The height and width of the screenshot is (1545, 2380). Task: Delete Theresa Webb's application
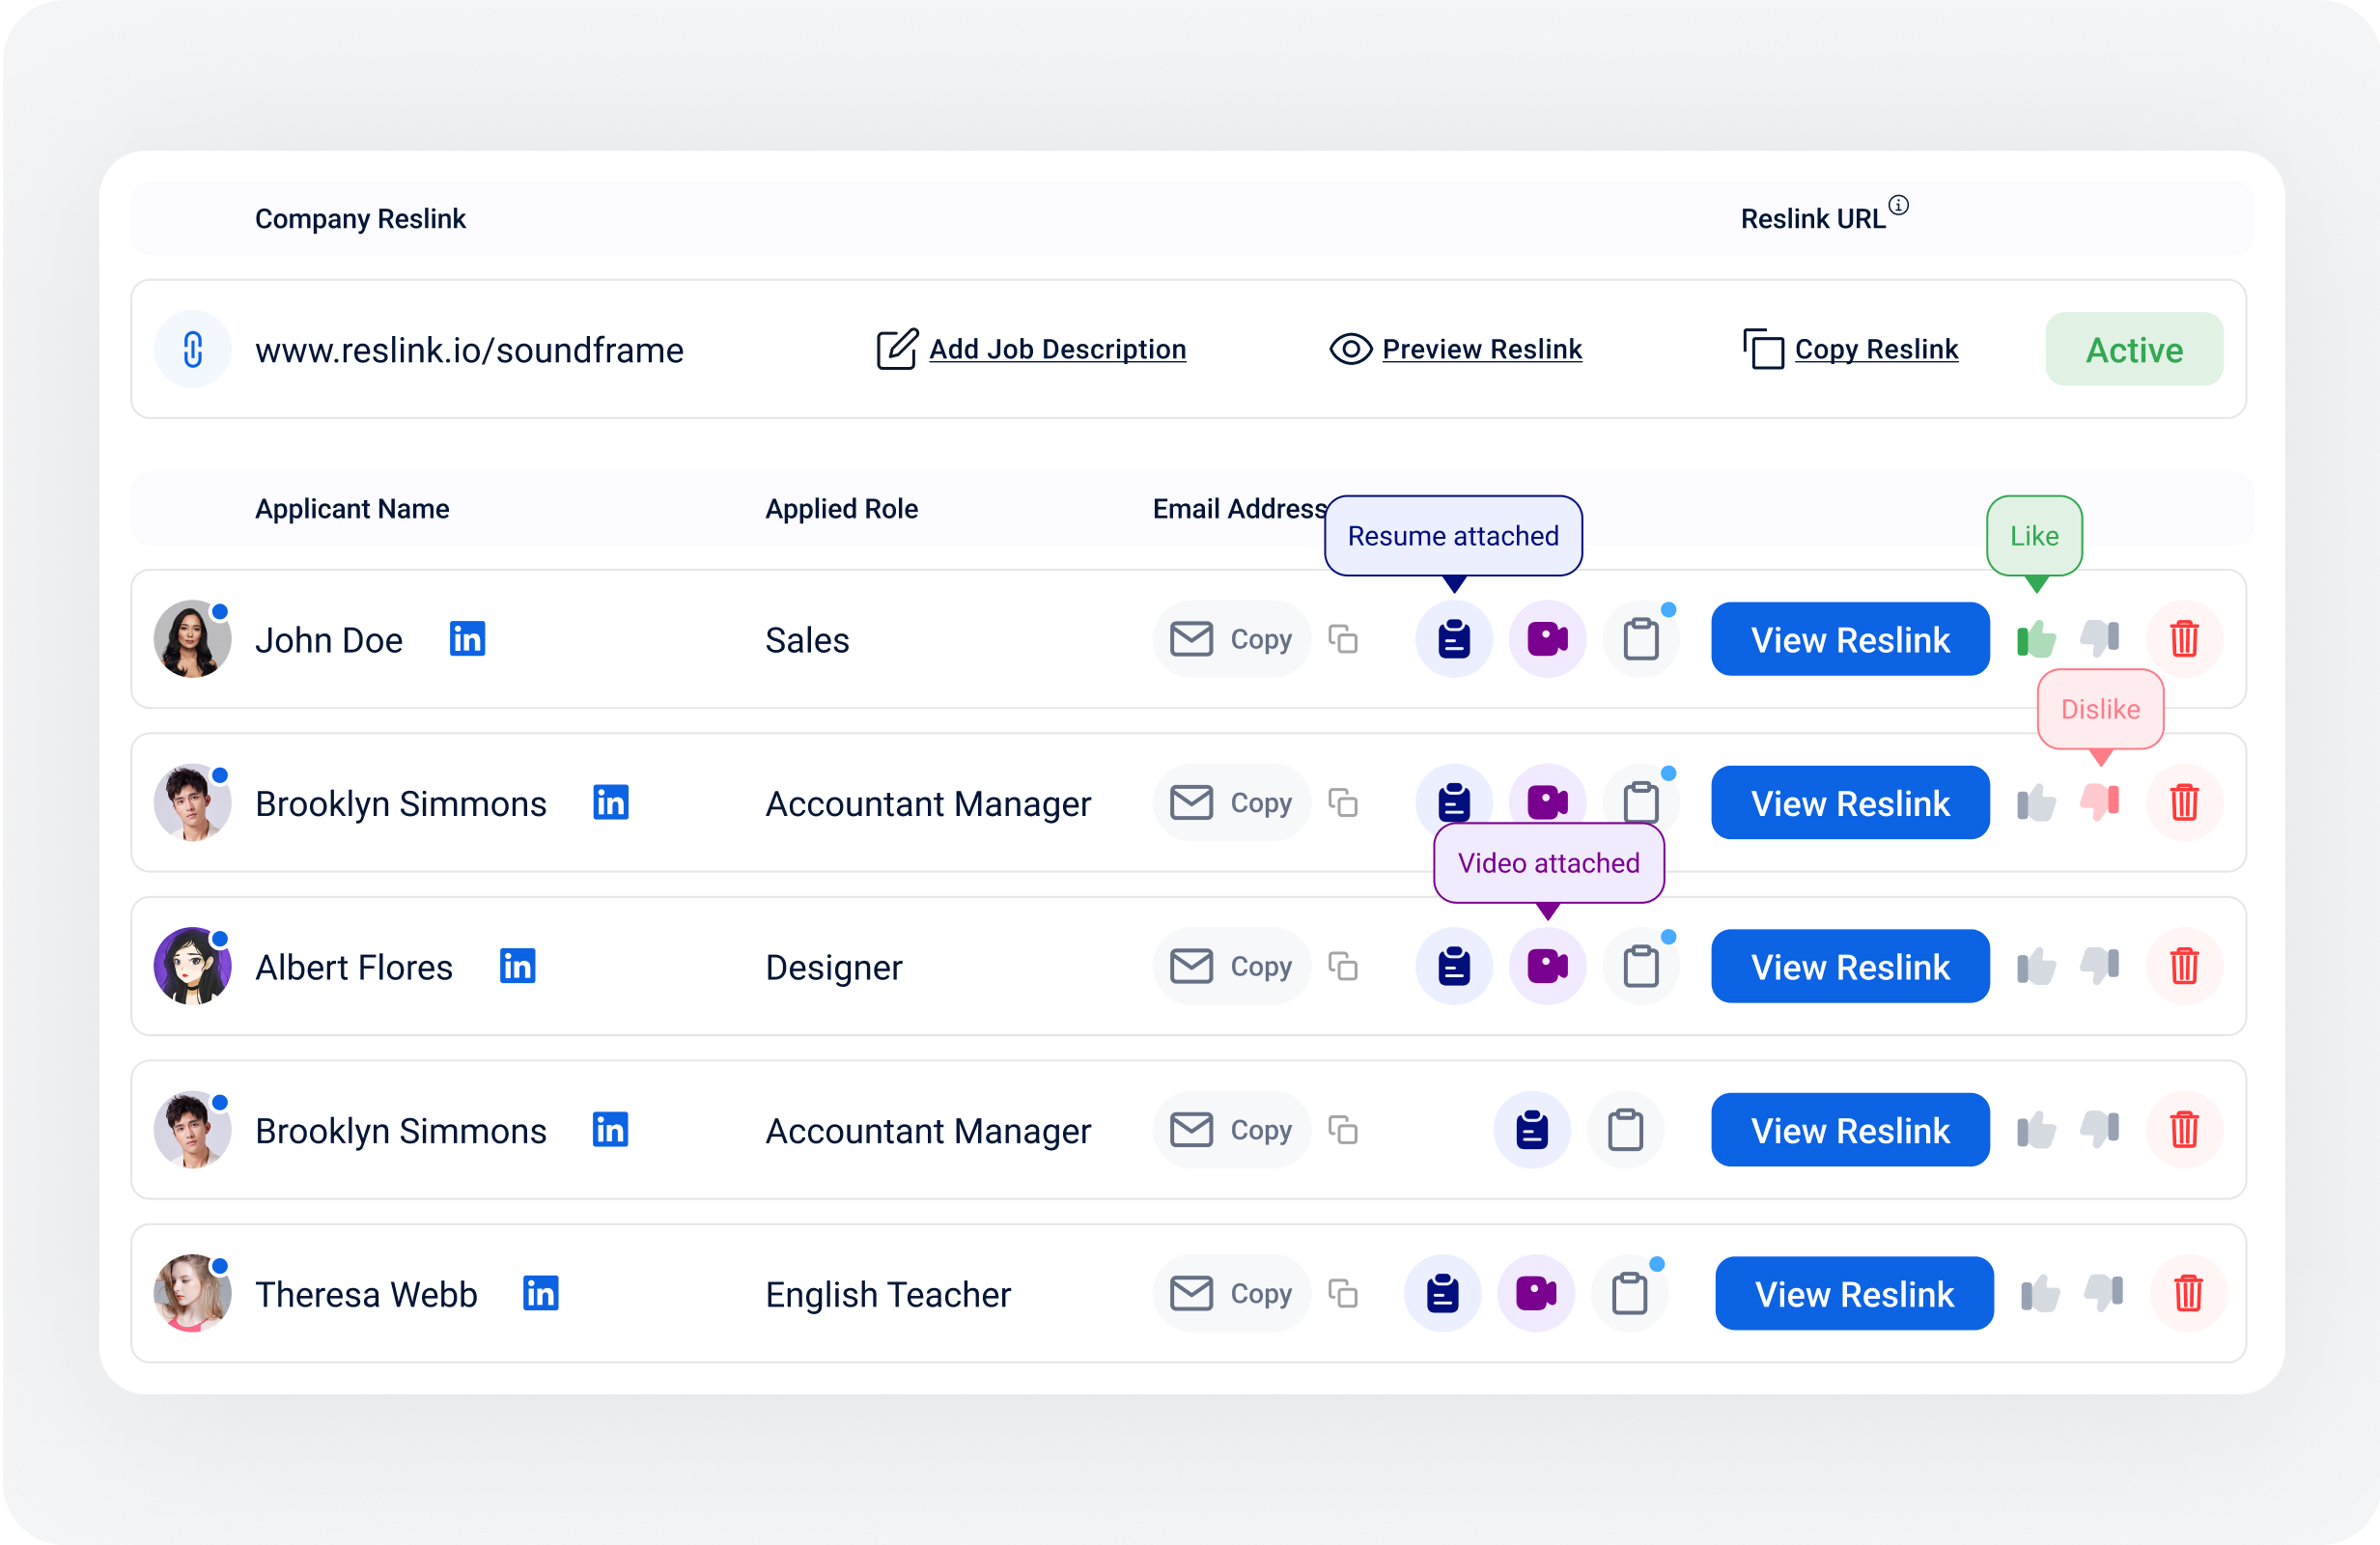(x=2189, y=1293)
